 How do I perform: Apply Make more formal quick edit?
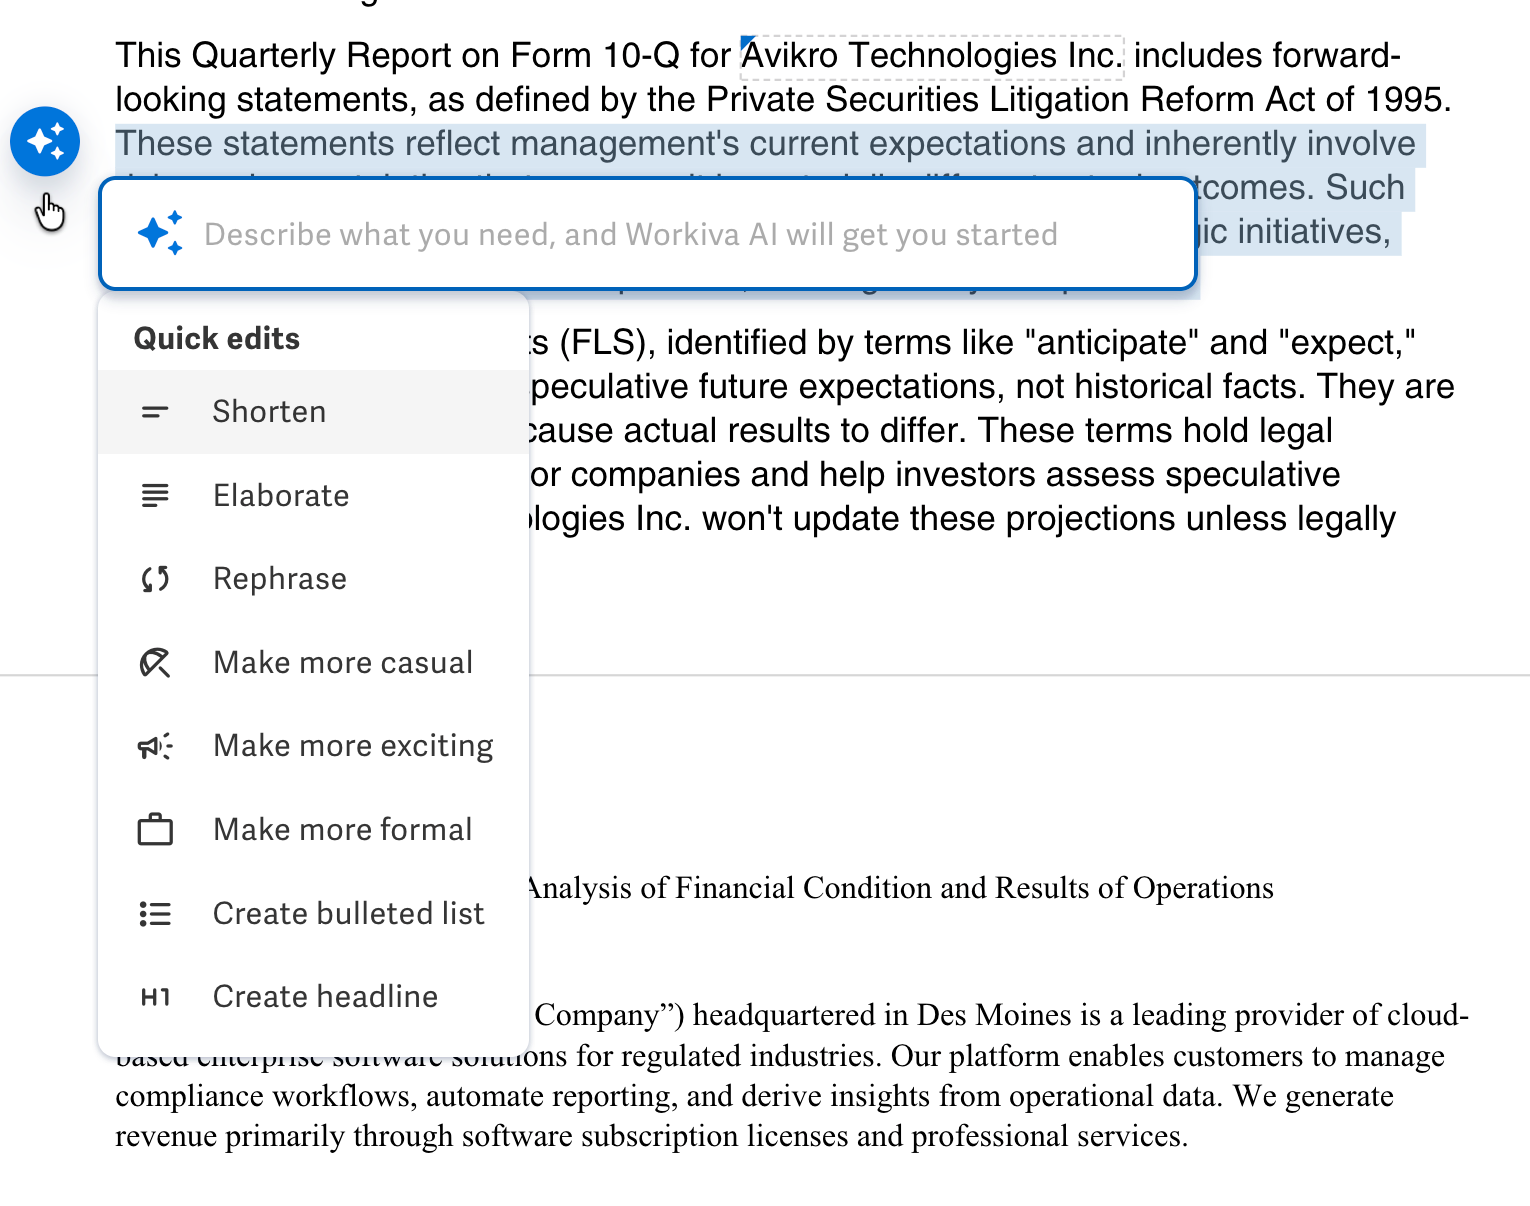(x=314, y=829)
